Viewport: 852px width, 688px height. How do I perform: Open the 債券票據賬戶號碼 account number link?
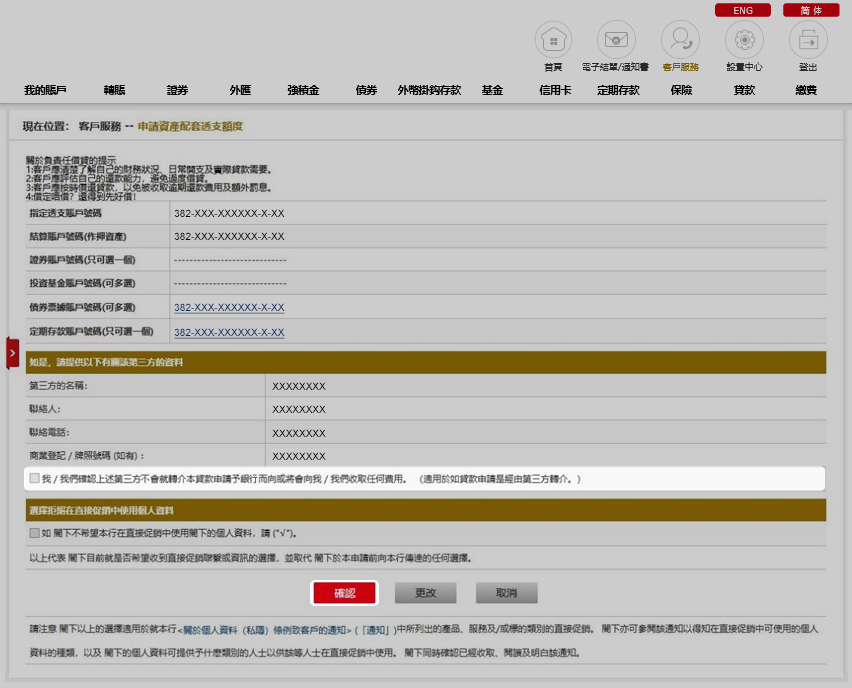click(x=229, y=308)
